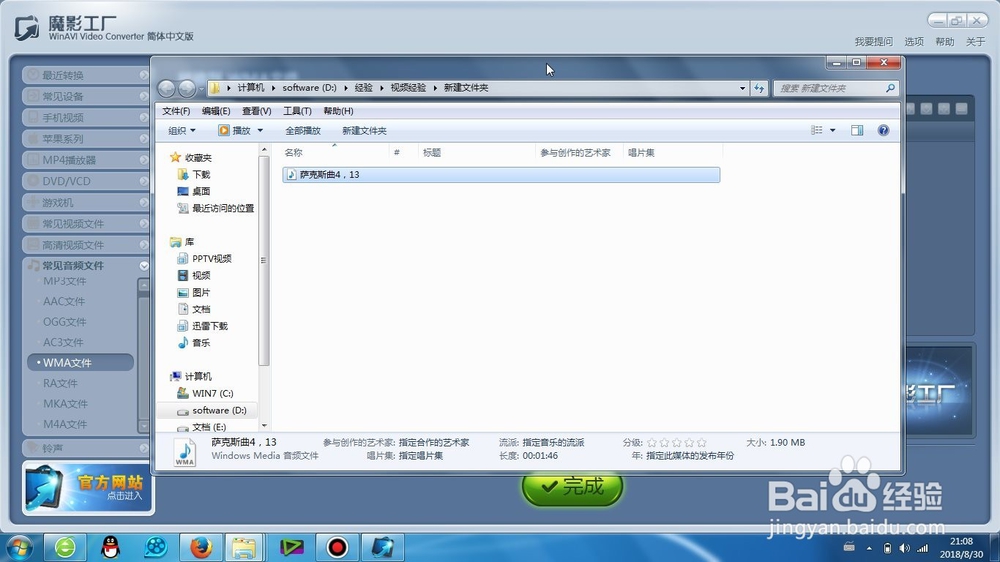The height and width of the screenshot is (562, 1000).
Task: Open Firefox from the taskbar
Action: (x=200, y=547)
